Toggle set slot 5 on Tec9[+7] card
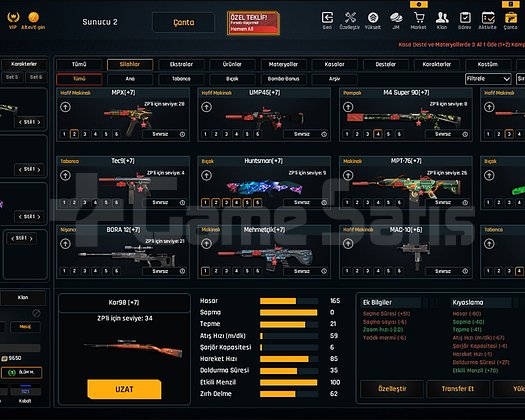 [106, 203]
